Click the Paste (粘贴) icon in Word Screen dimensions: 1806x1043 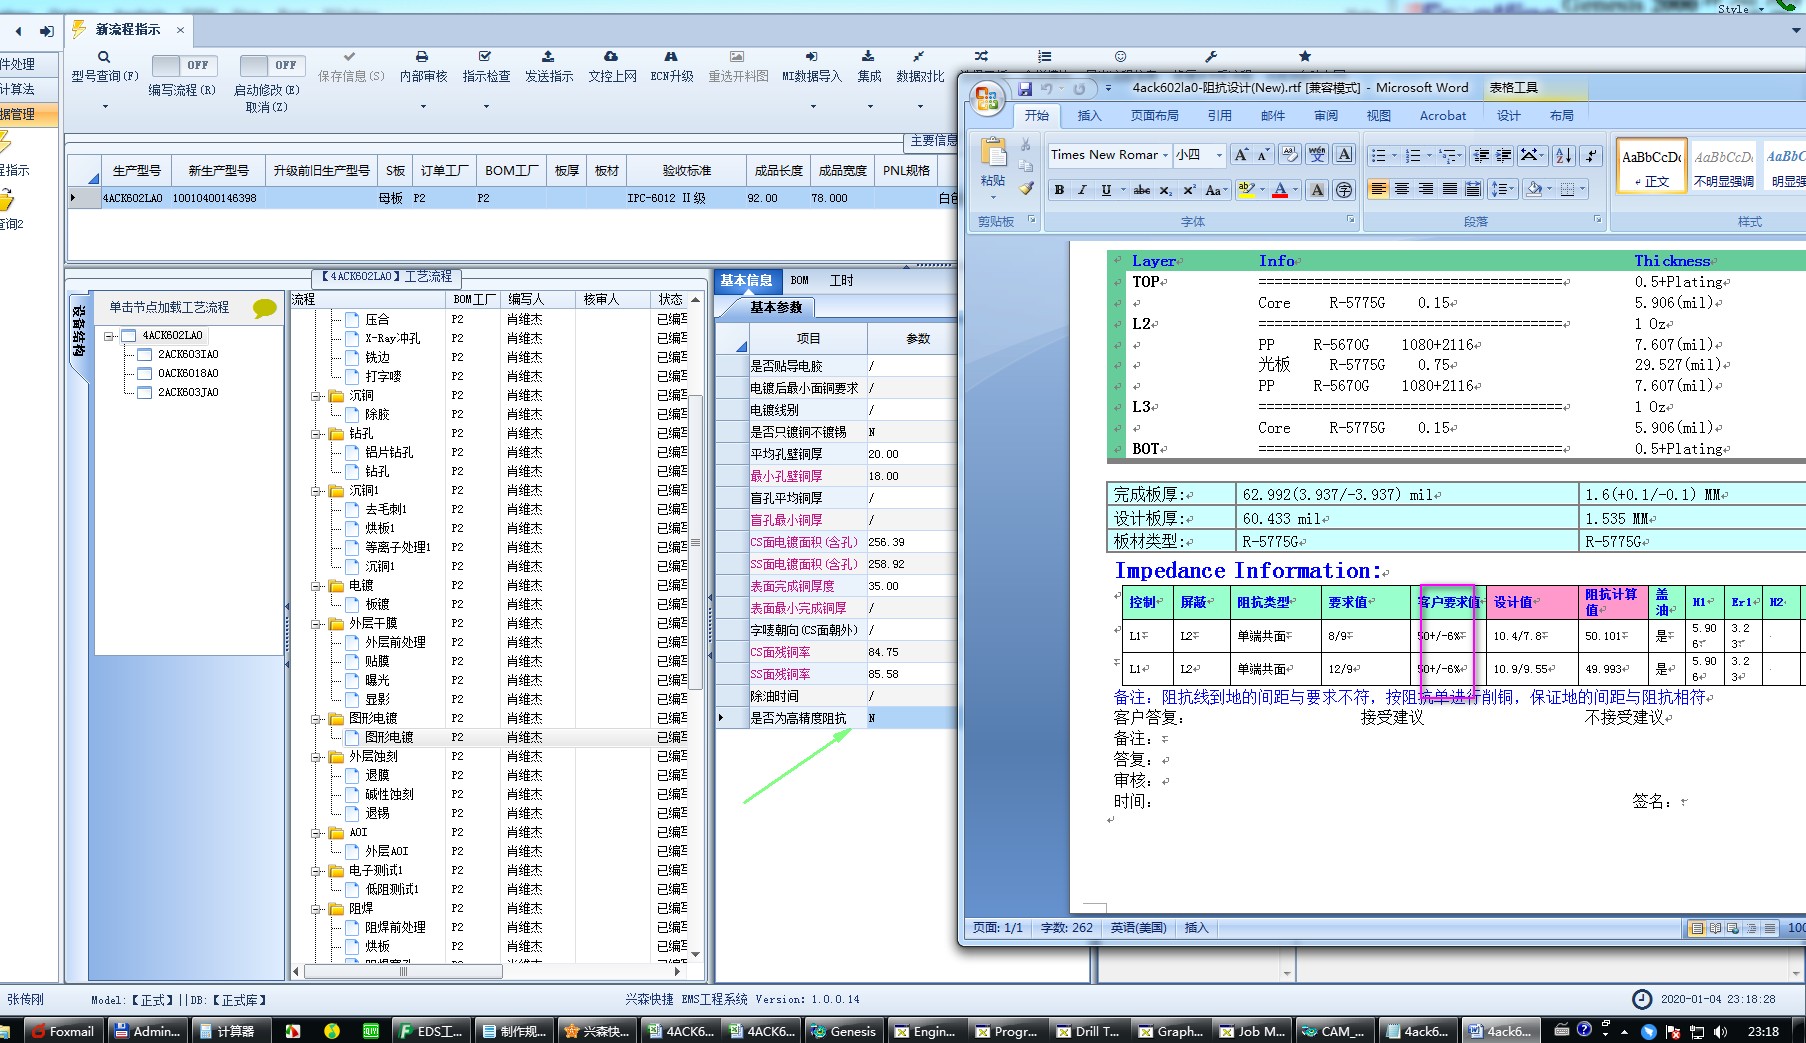point(993,153)
